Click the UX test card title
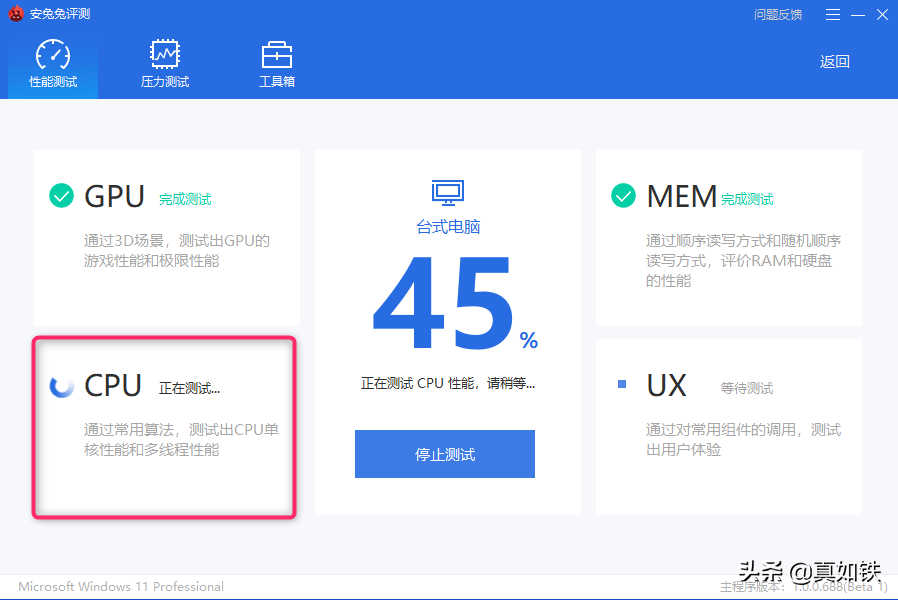 [x=666, y=386]
